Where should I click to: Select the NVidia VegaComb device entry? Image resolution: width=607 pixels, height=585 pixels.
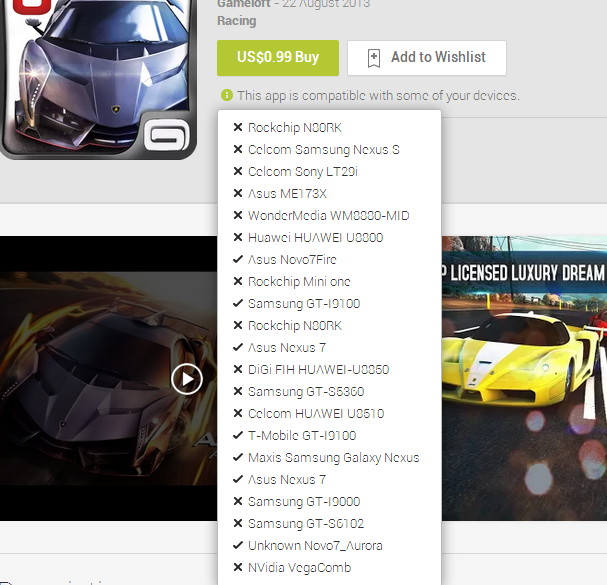(299, 568)
